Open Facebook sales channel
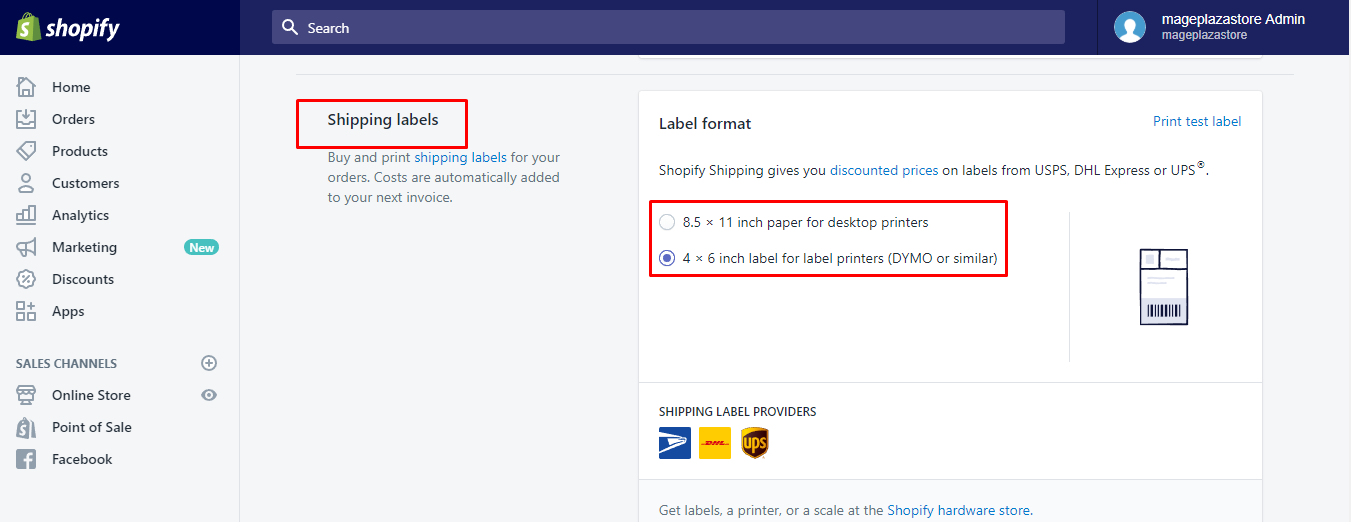The height and width of the screenshot is (522, 1351). (x=82, y=459)
